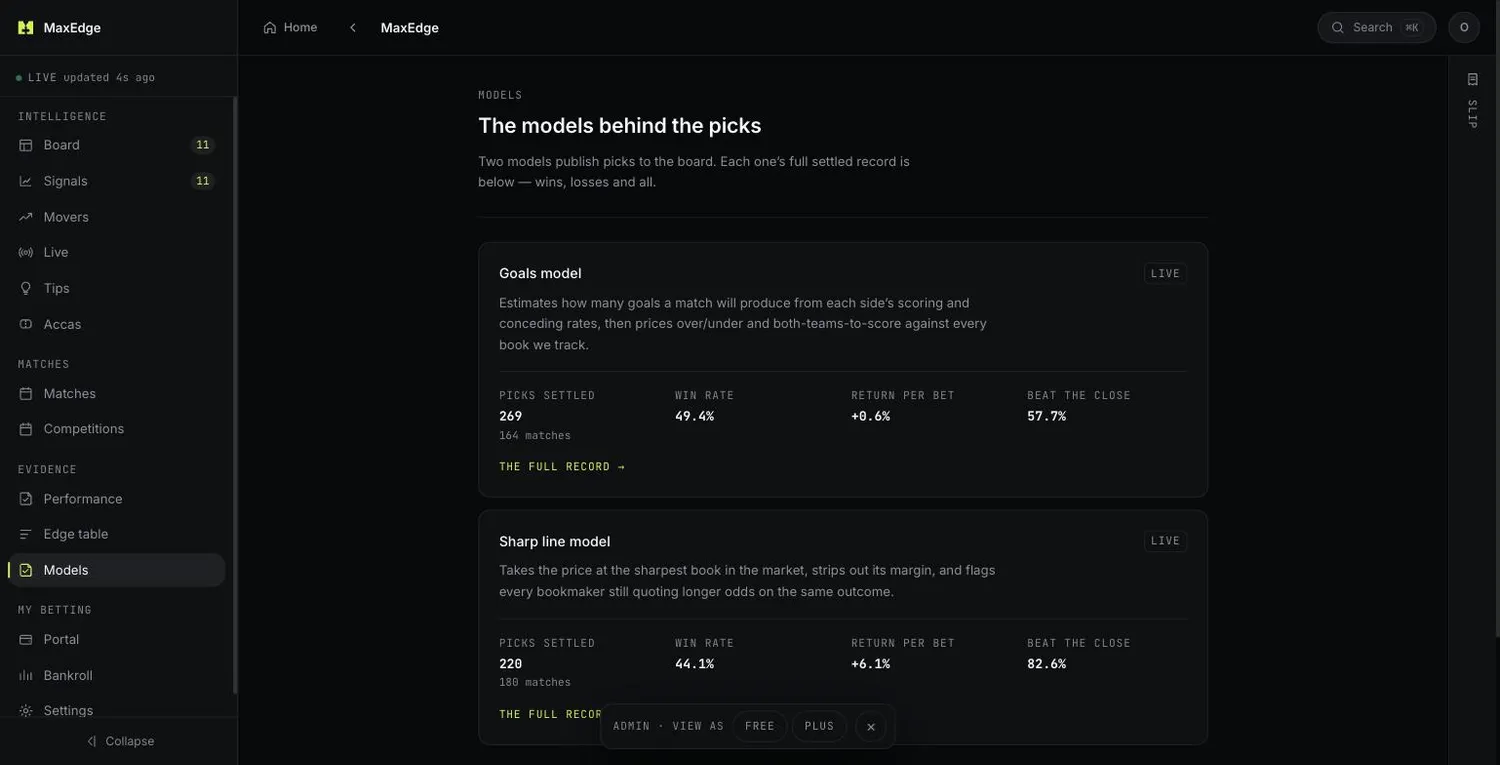Click the Home icon in top bar
The width and height of the screenshot is (1500, 765).
pyautogui.click(x=270, y=28)
